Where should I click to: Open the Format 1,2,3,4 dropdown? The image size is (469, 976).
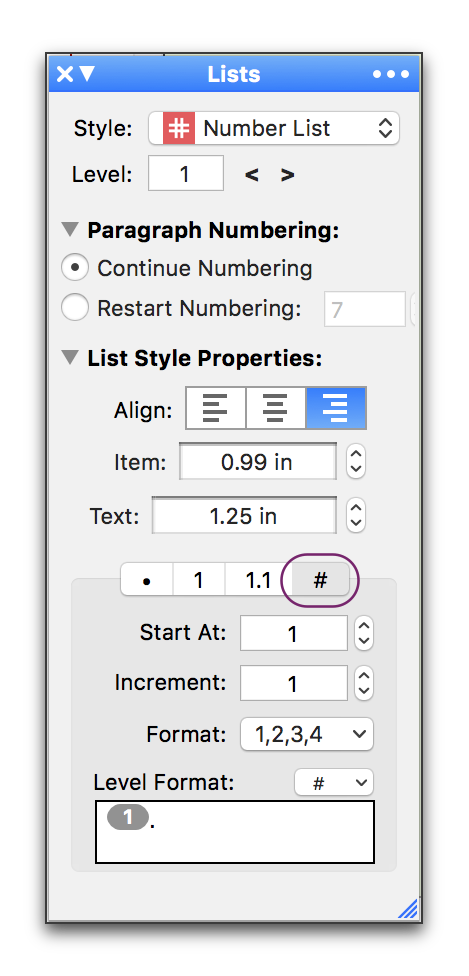pos(307,734)
